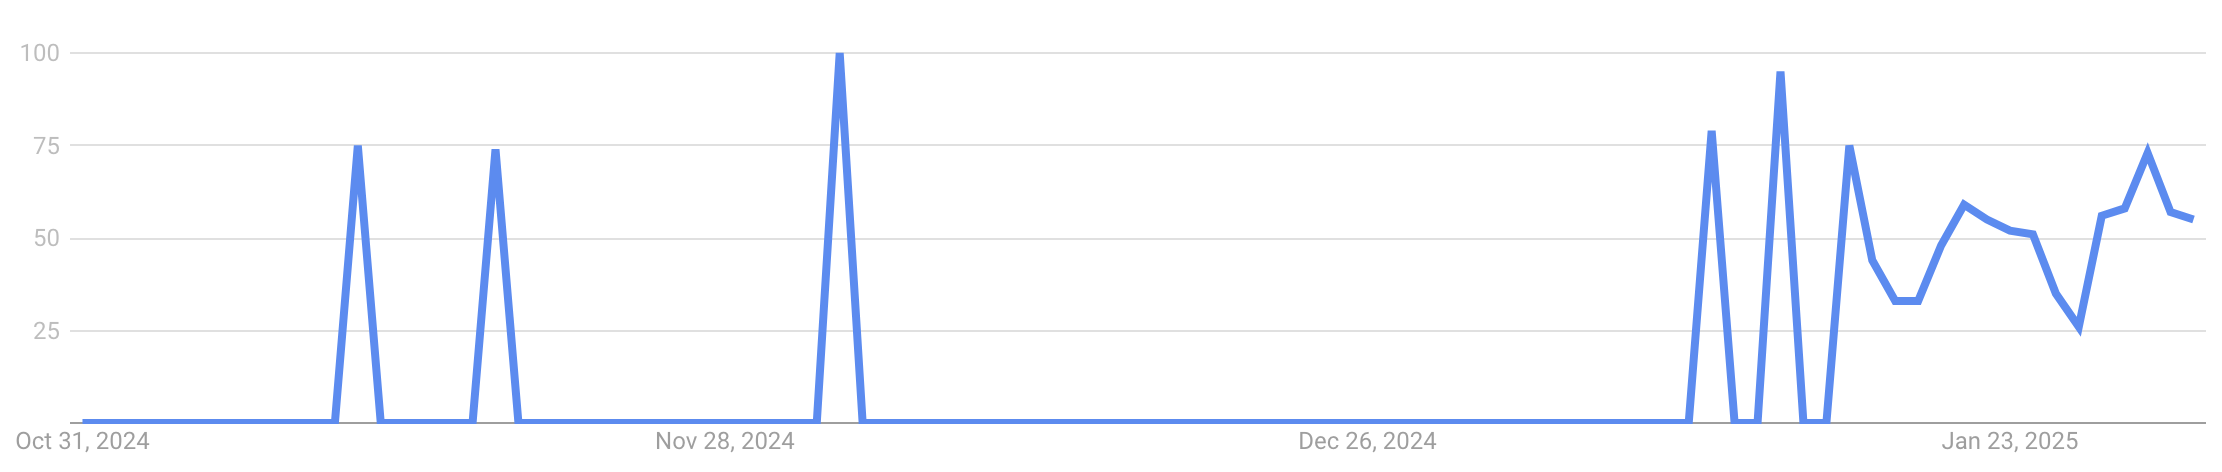Click the January spike peaking near 79
The height and width of the screenshot is (472, 2222).
[x=1712, y=132]
